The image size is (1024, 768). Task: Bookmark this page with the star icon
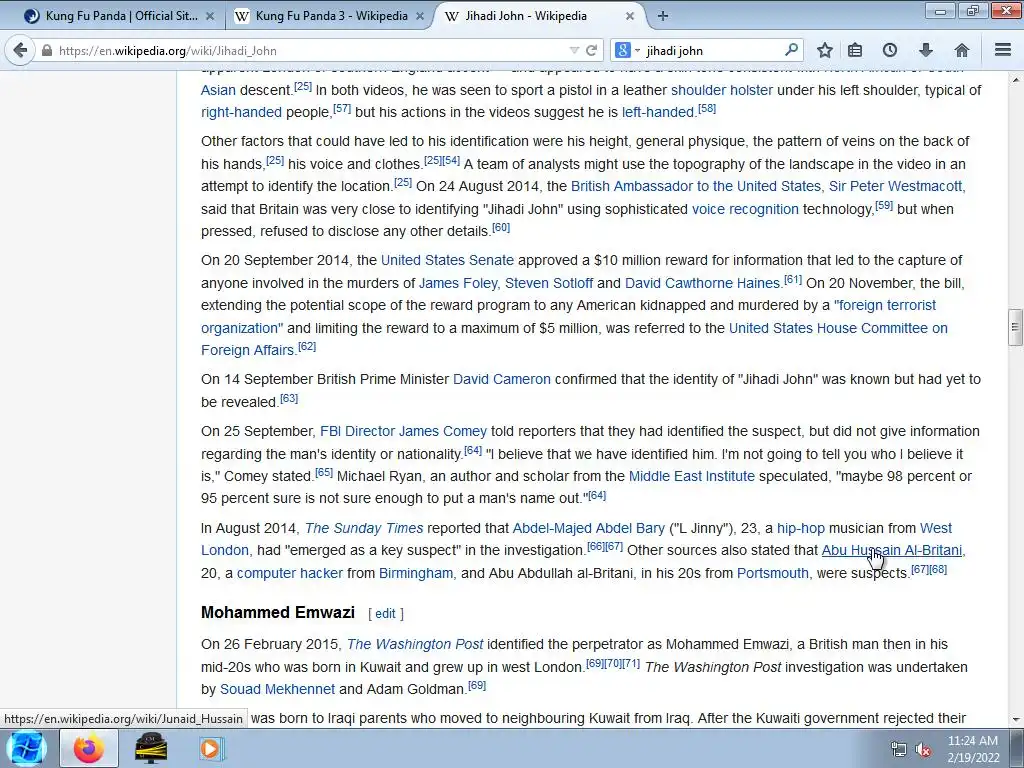[x=825, y=50]
